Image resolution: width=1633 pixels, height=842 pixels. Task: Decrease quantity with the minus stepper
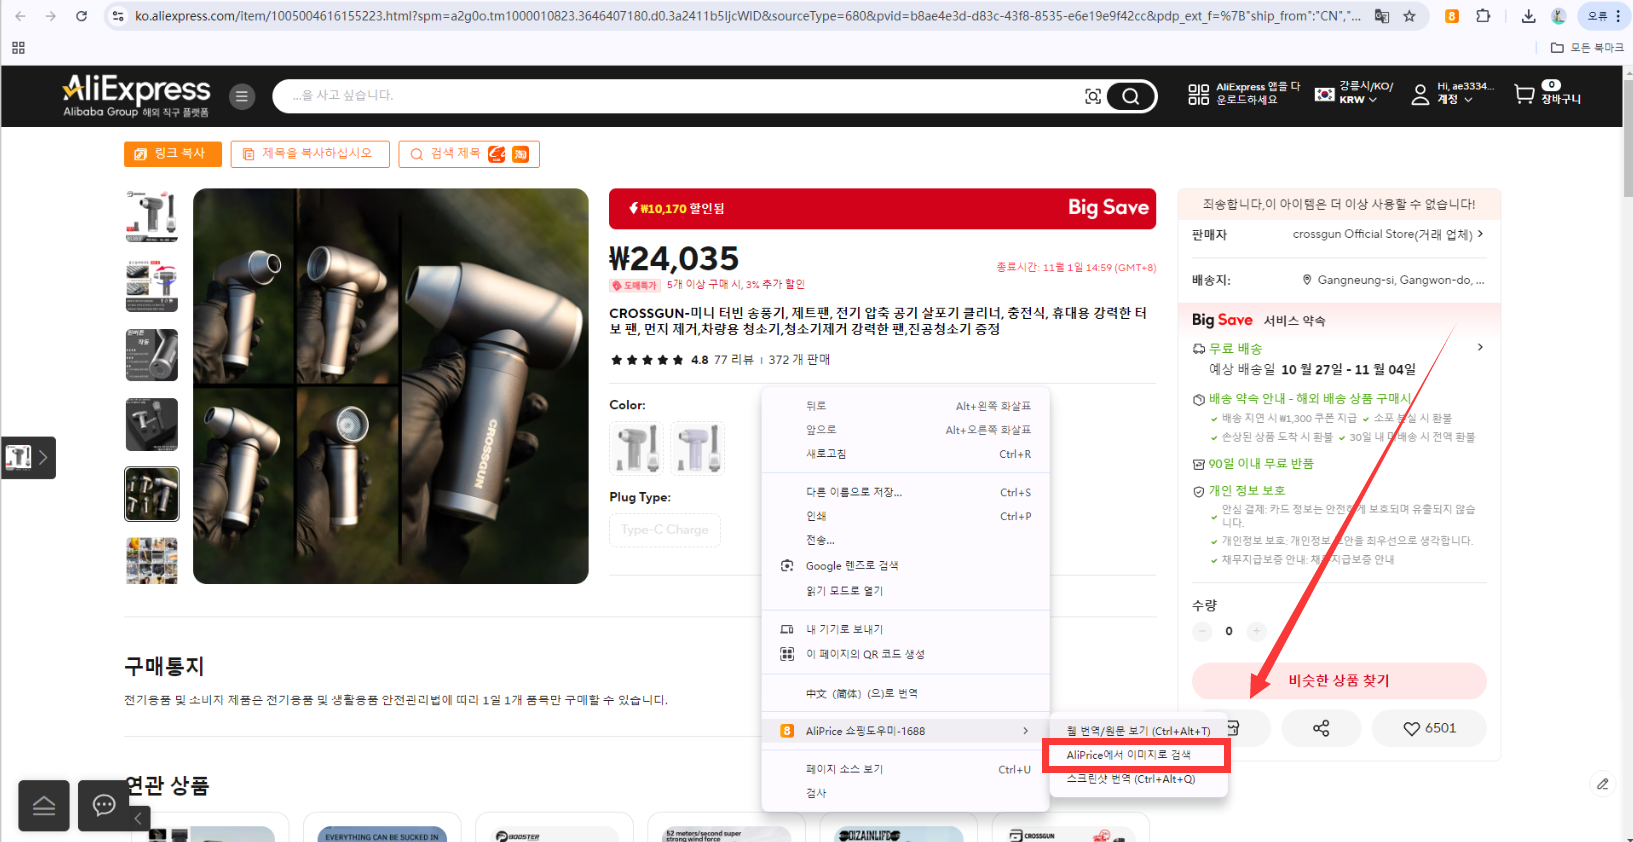(1202, 631)
